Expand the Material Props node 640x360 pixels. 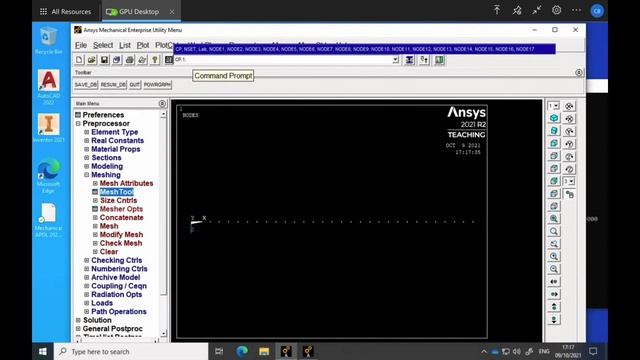(x=87, y=149)
